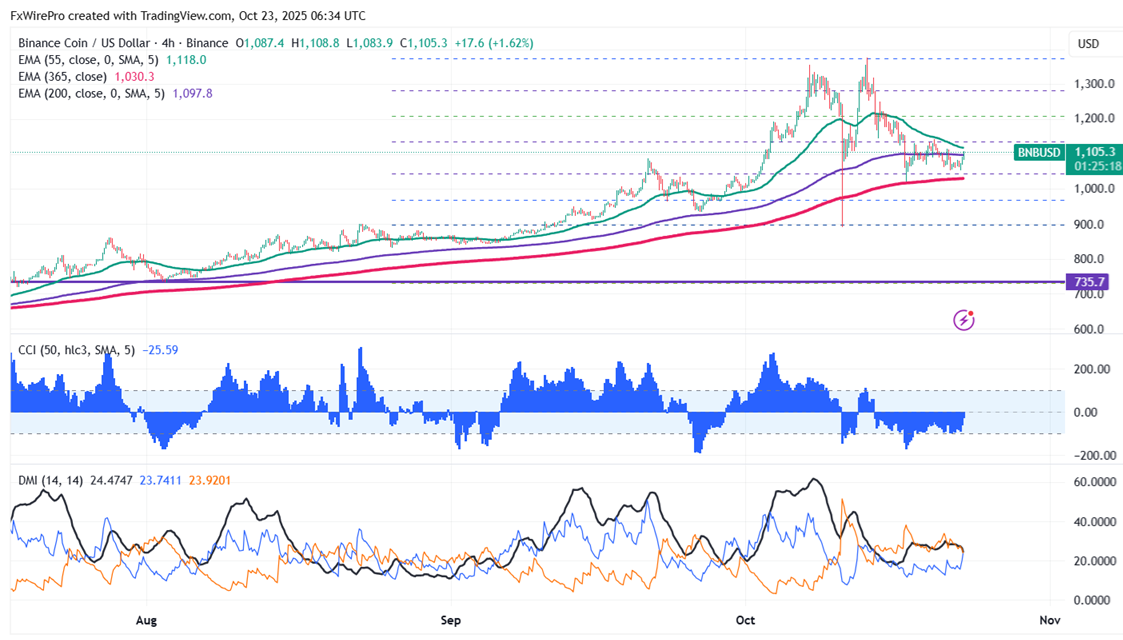The height and width of the screenshot is (640, 1123).
Task: Select the BNBUSD symbol price tag
Action: click(1039, 152)
